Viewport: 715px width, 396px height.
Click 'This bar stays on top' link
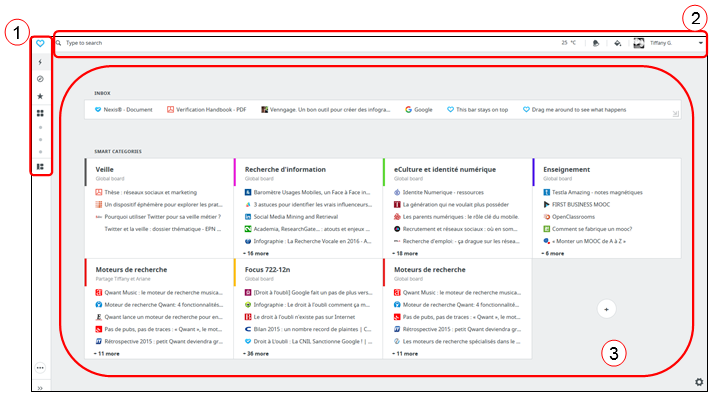coord(477,109)
